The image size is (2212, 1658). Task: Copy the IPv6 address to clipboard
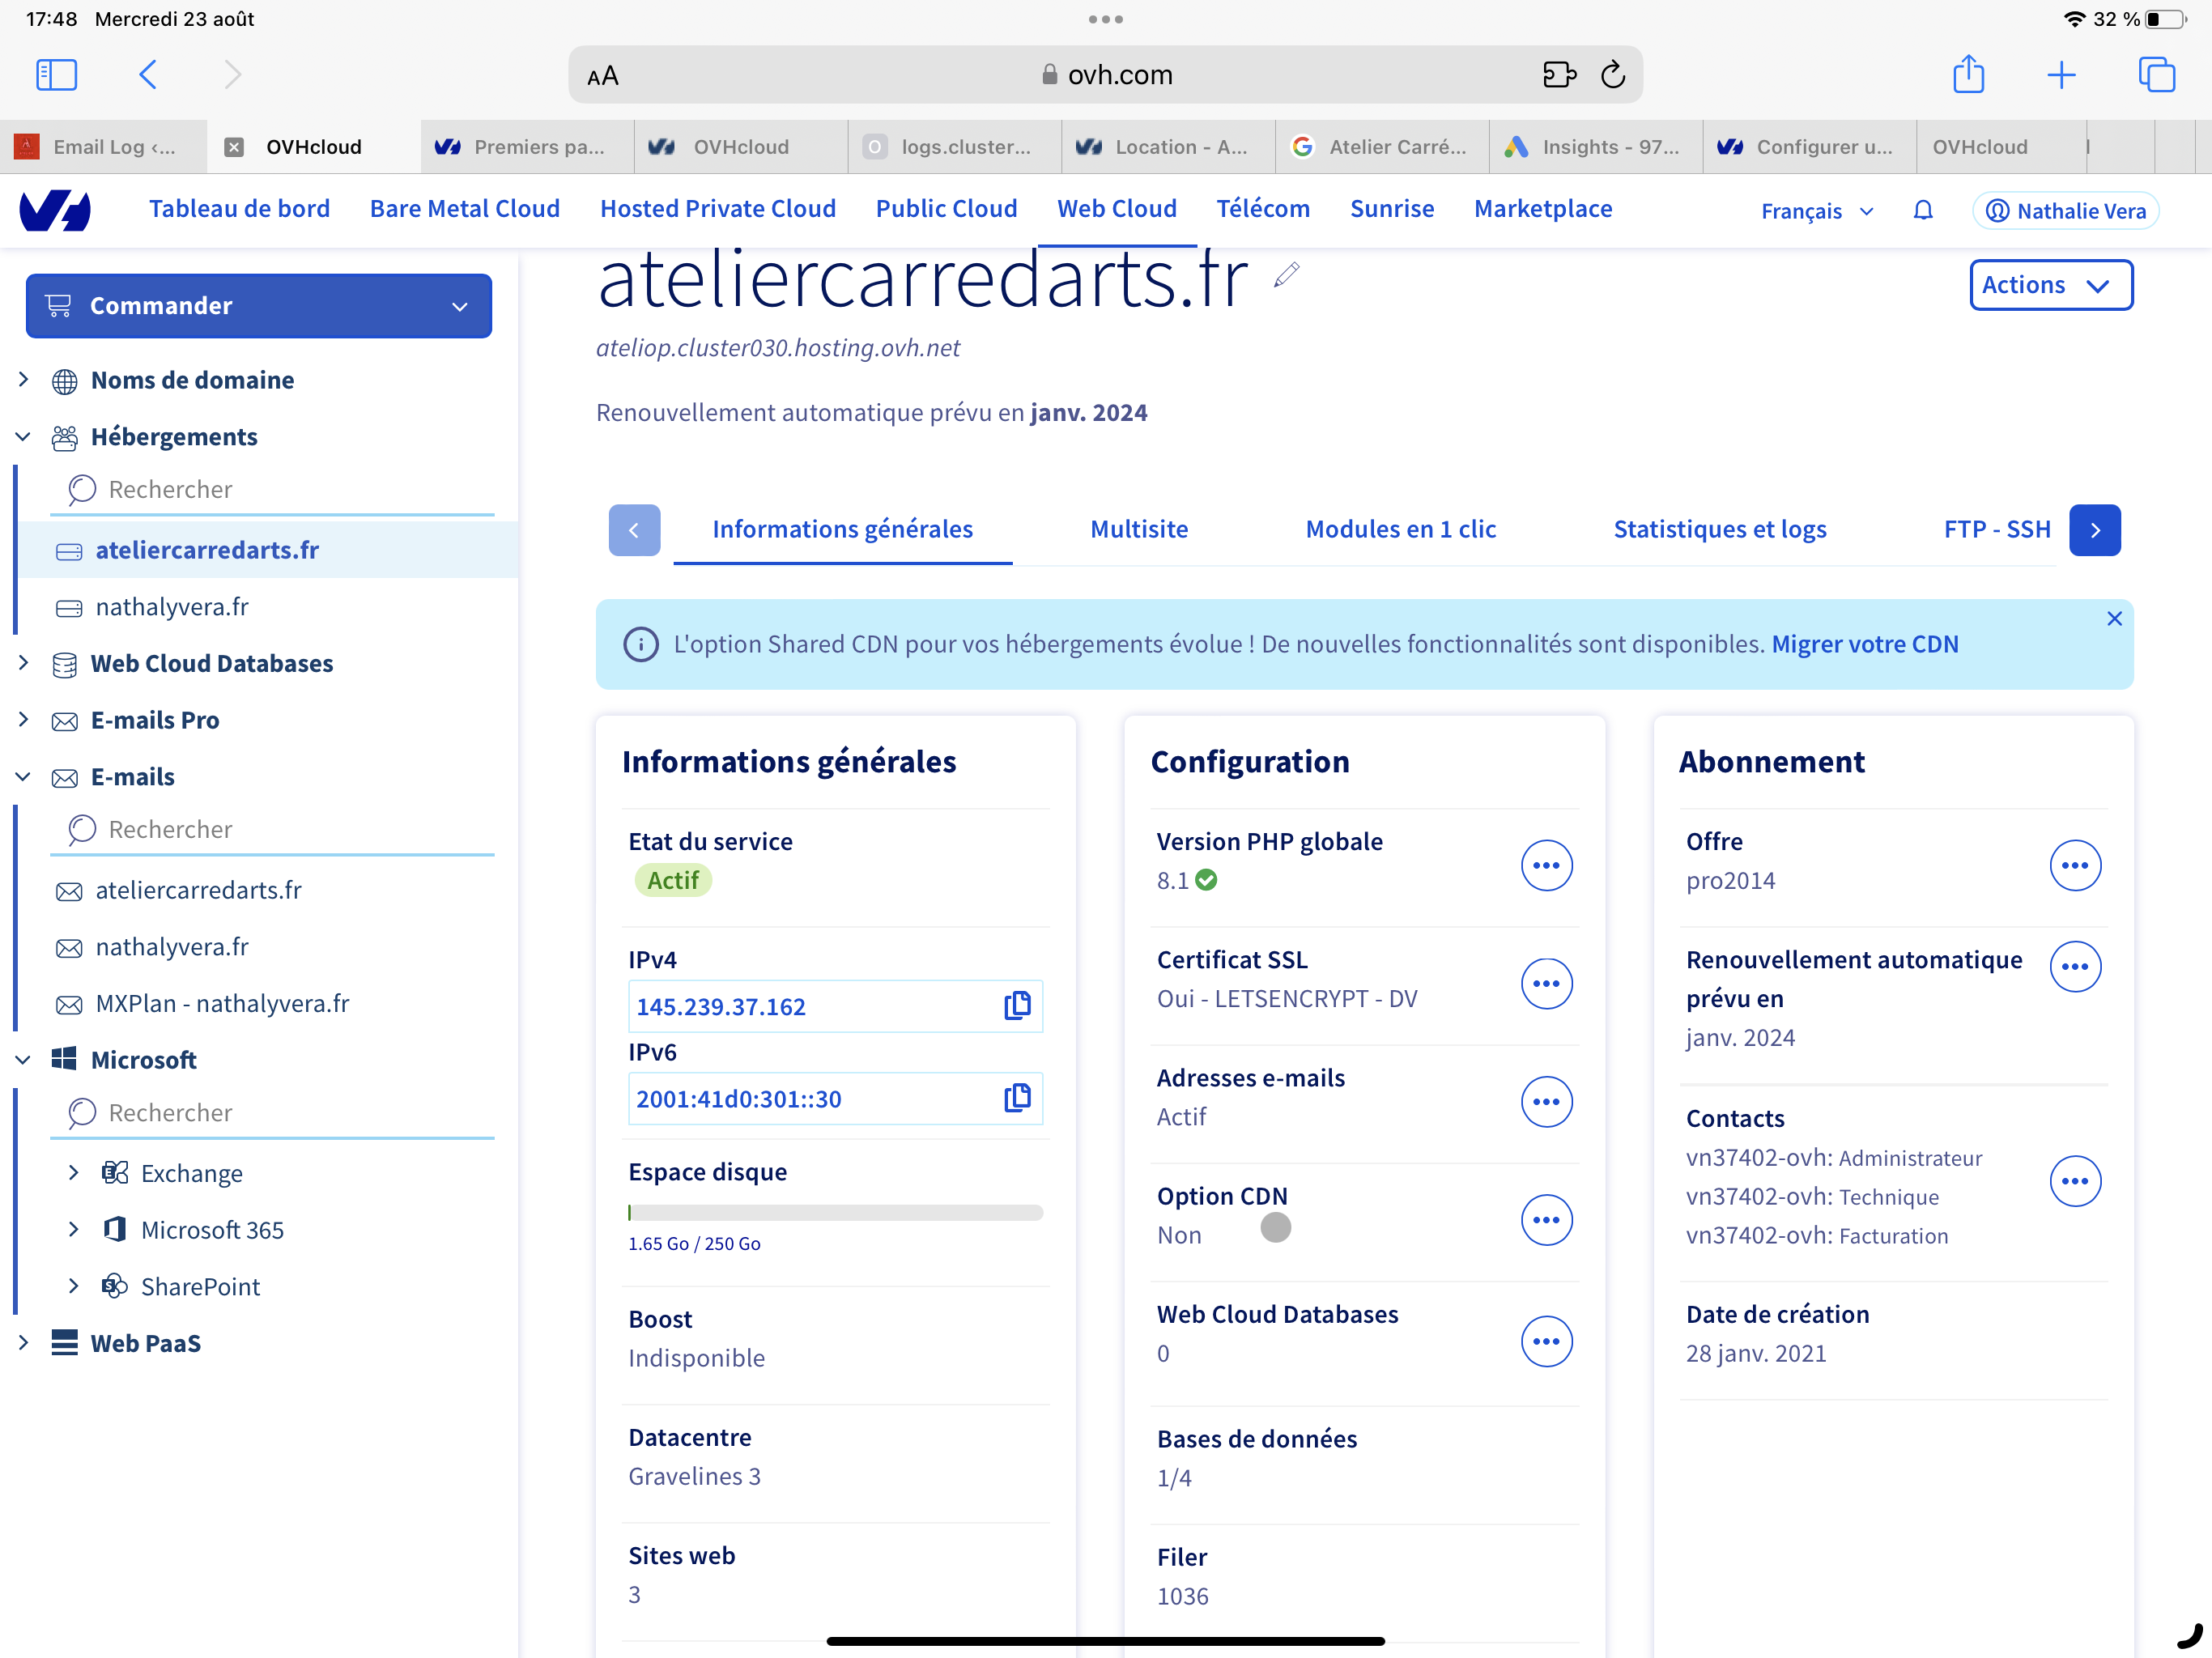(x=1016, y=1097)
